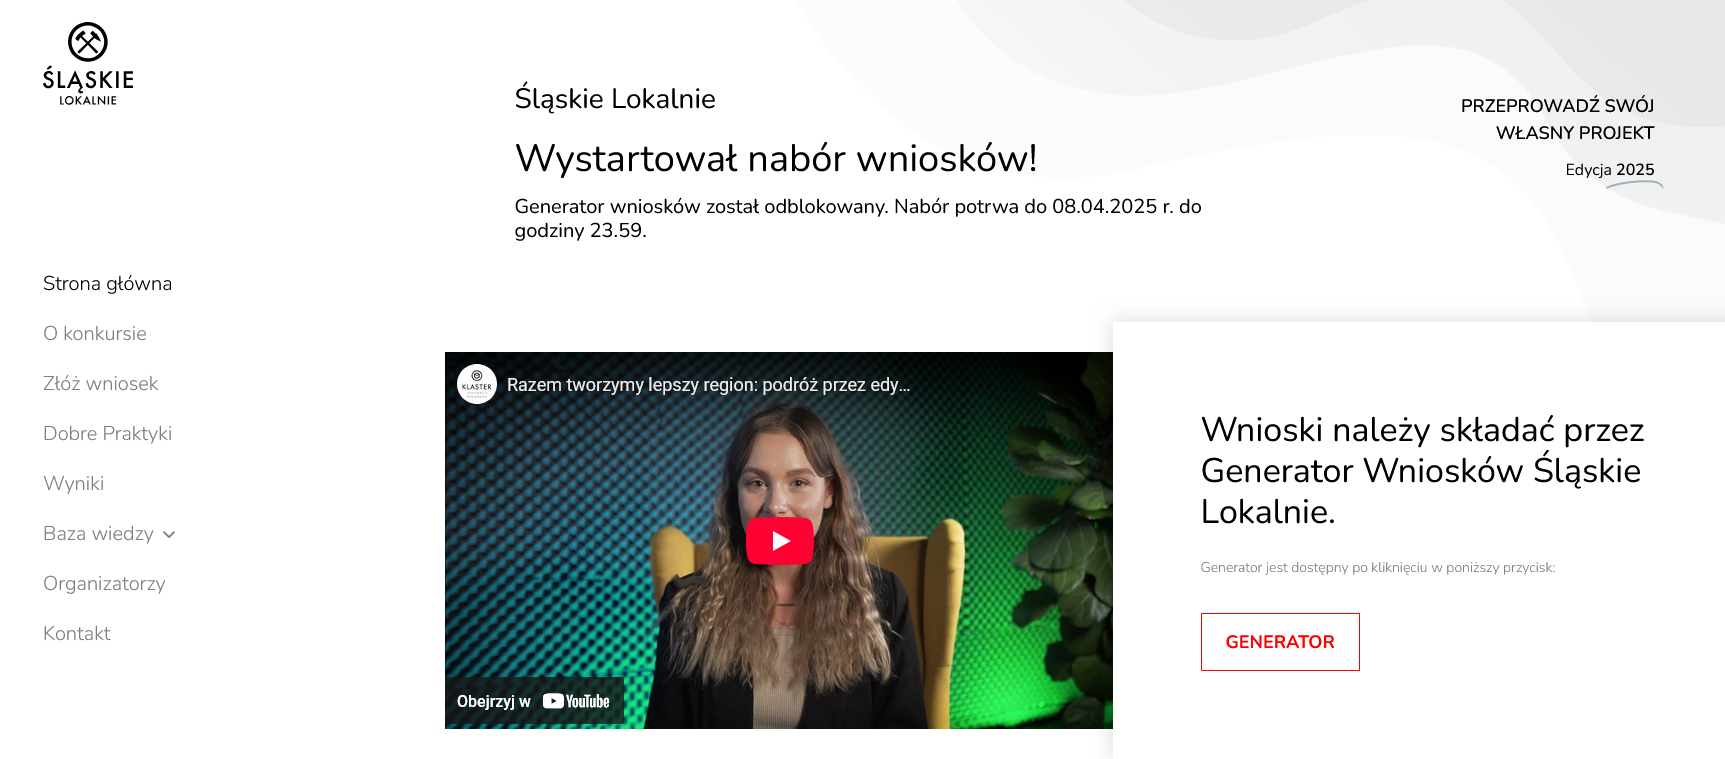Navigate to Dobre Praktyki
1725x759 pixels.
107,434
